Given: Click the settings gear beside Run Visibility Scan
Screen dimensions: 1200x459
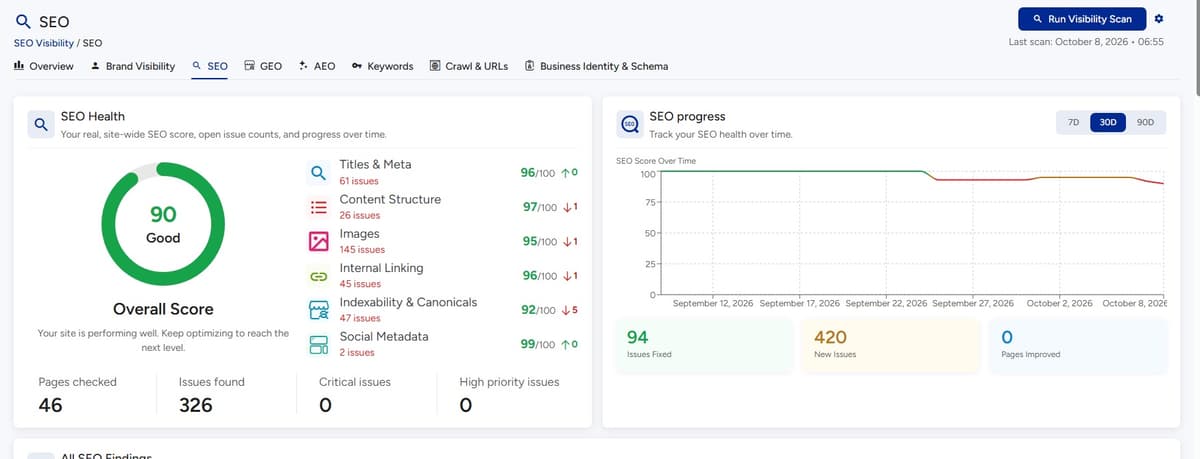Looking at the screenshot, I should (1158, 19).
